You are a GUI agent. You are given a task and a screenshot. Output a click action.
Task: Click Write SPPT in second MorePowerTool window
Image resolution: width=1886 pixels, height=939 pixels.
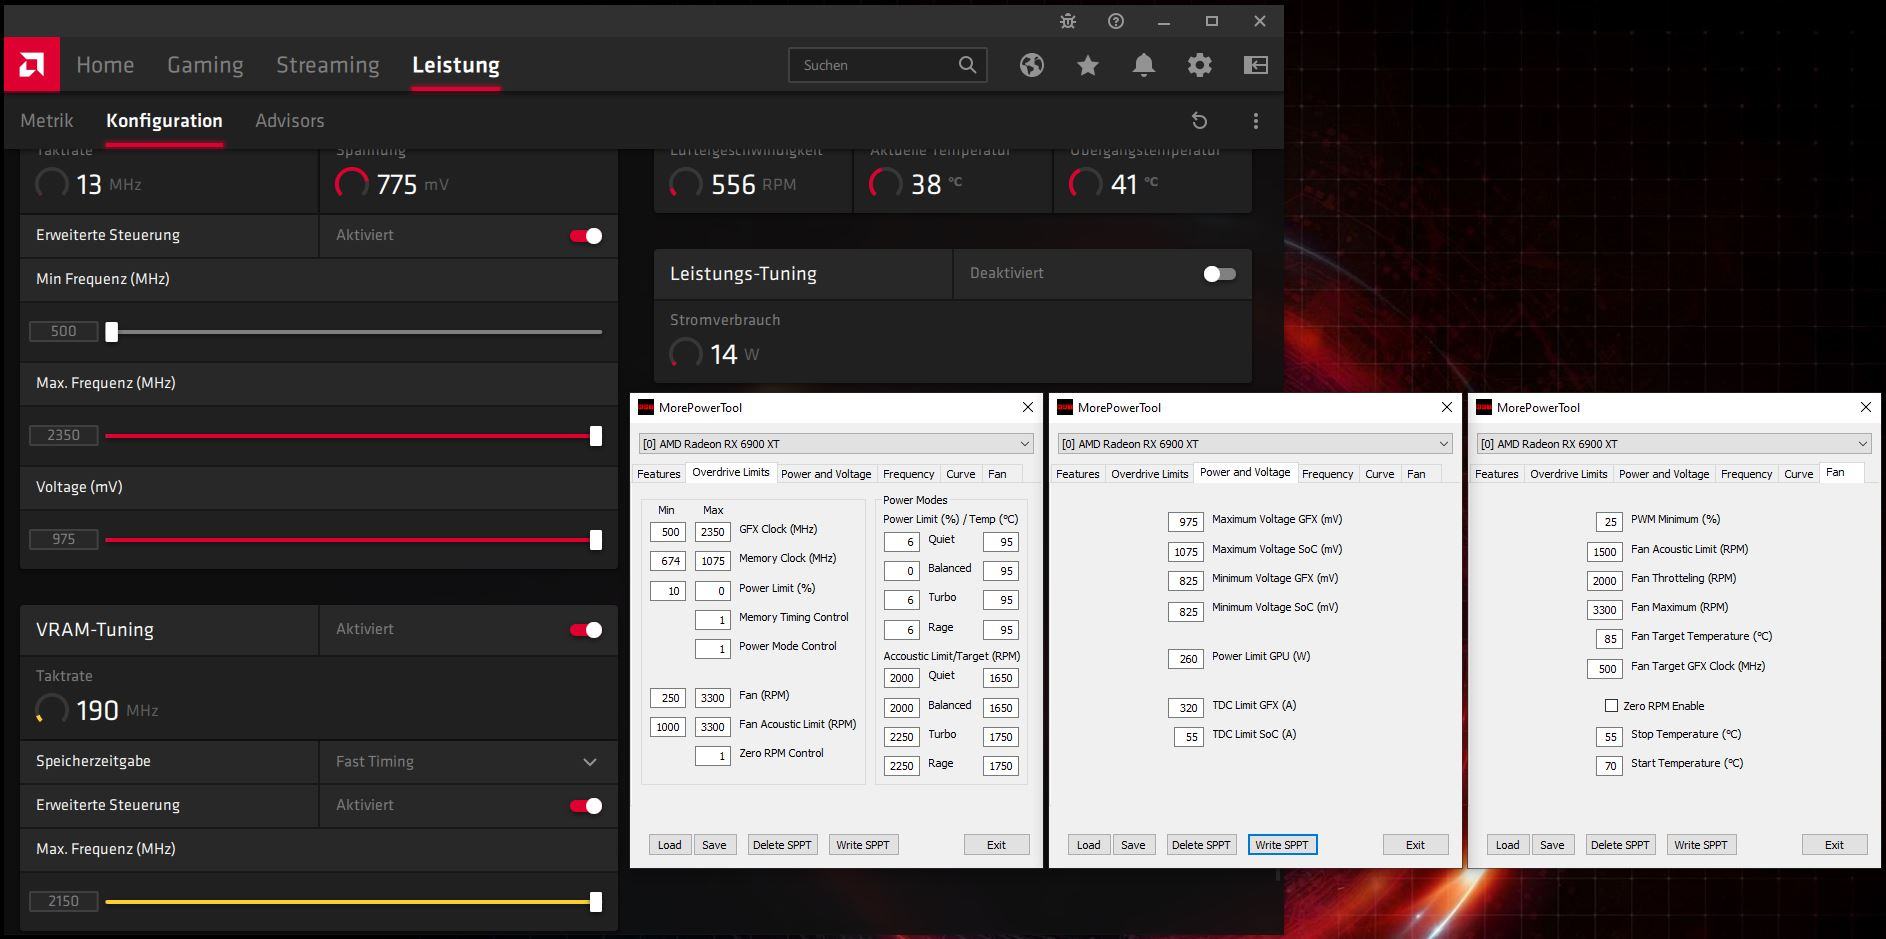tap(1282, 845)
